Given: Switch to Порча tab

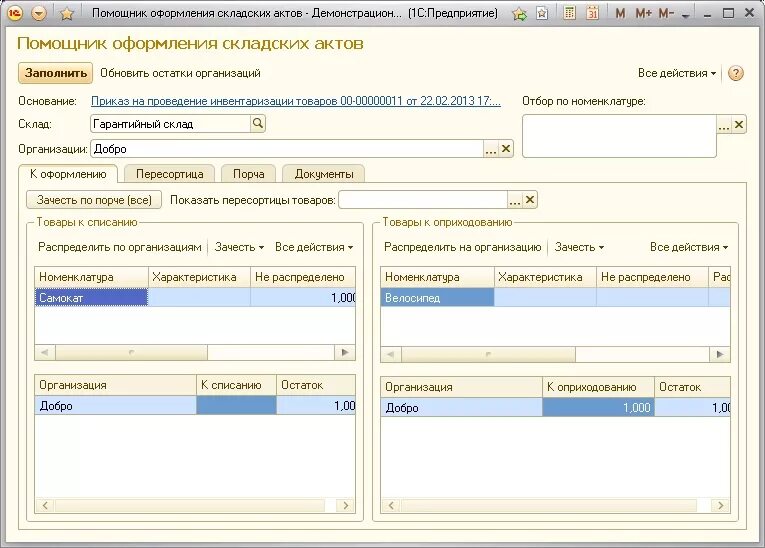Looking at the screenshot, I should point(248,174).
